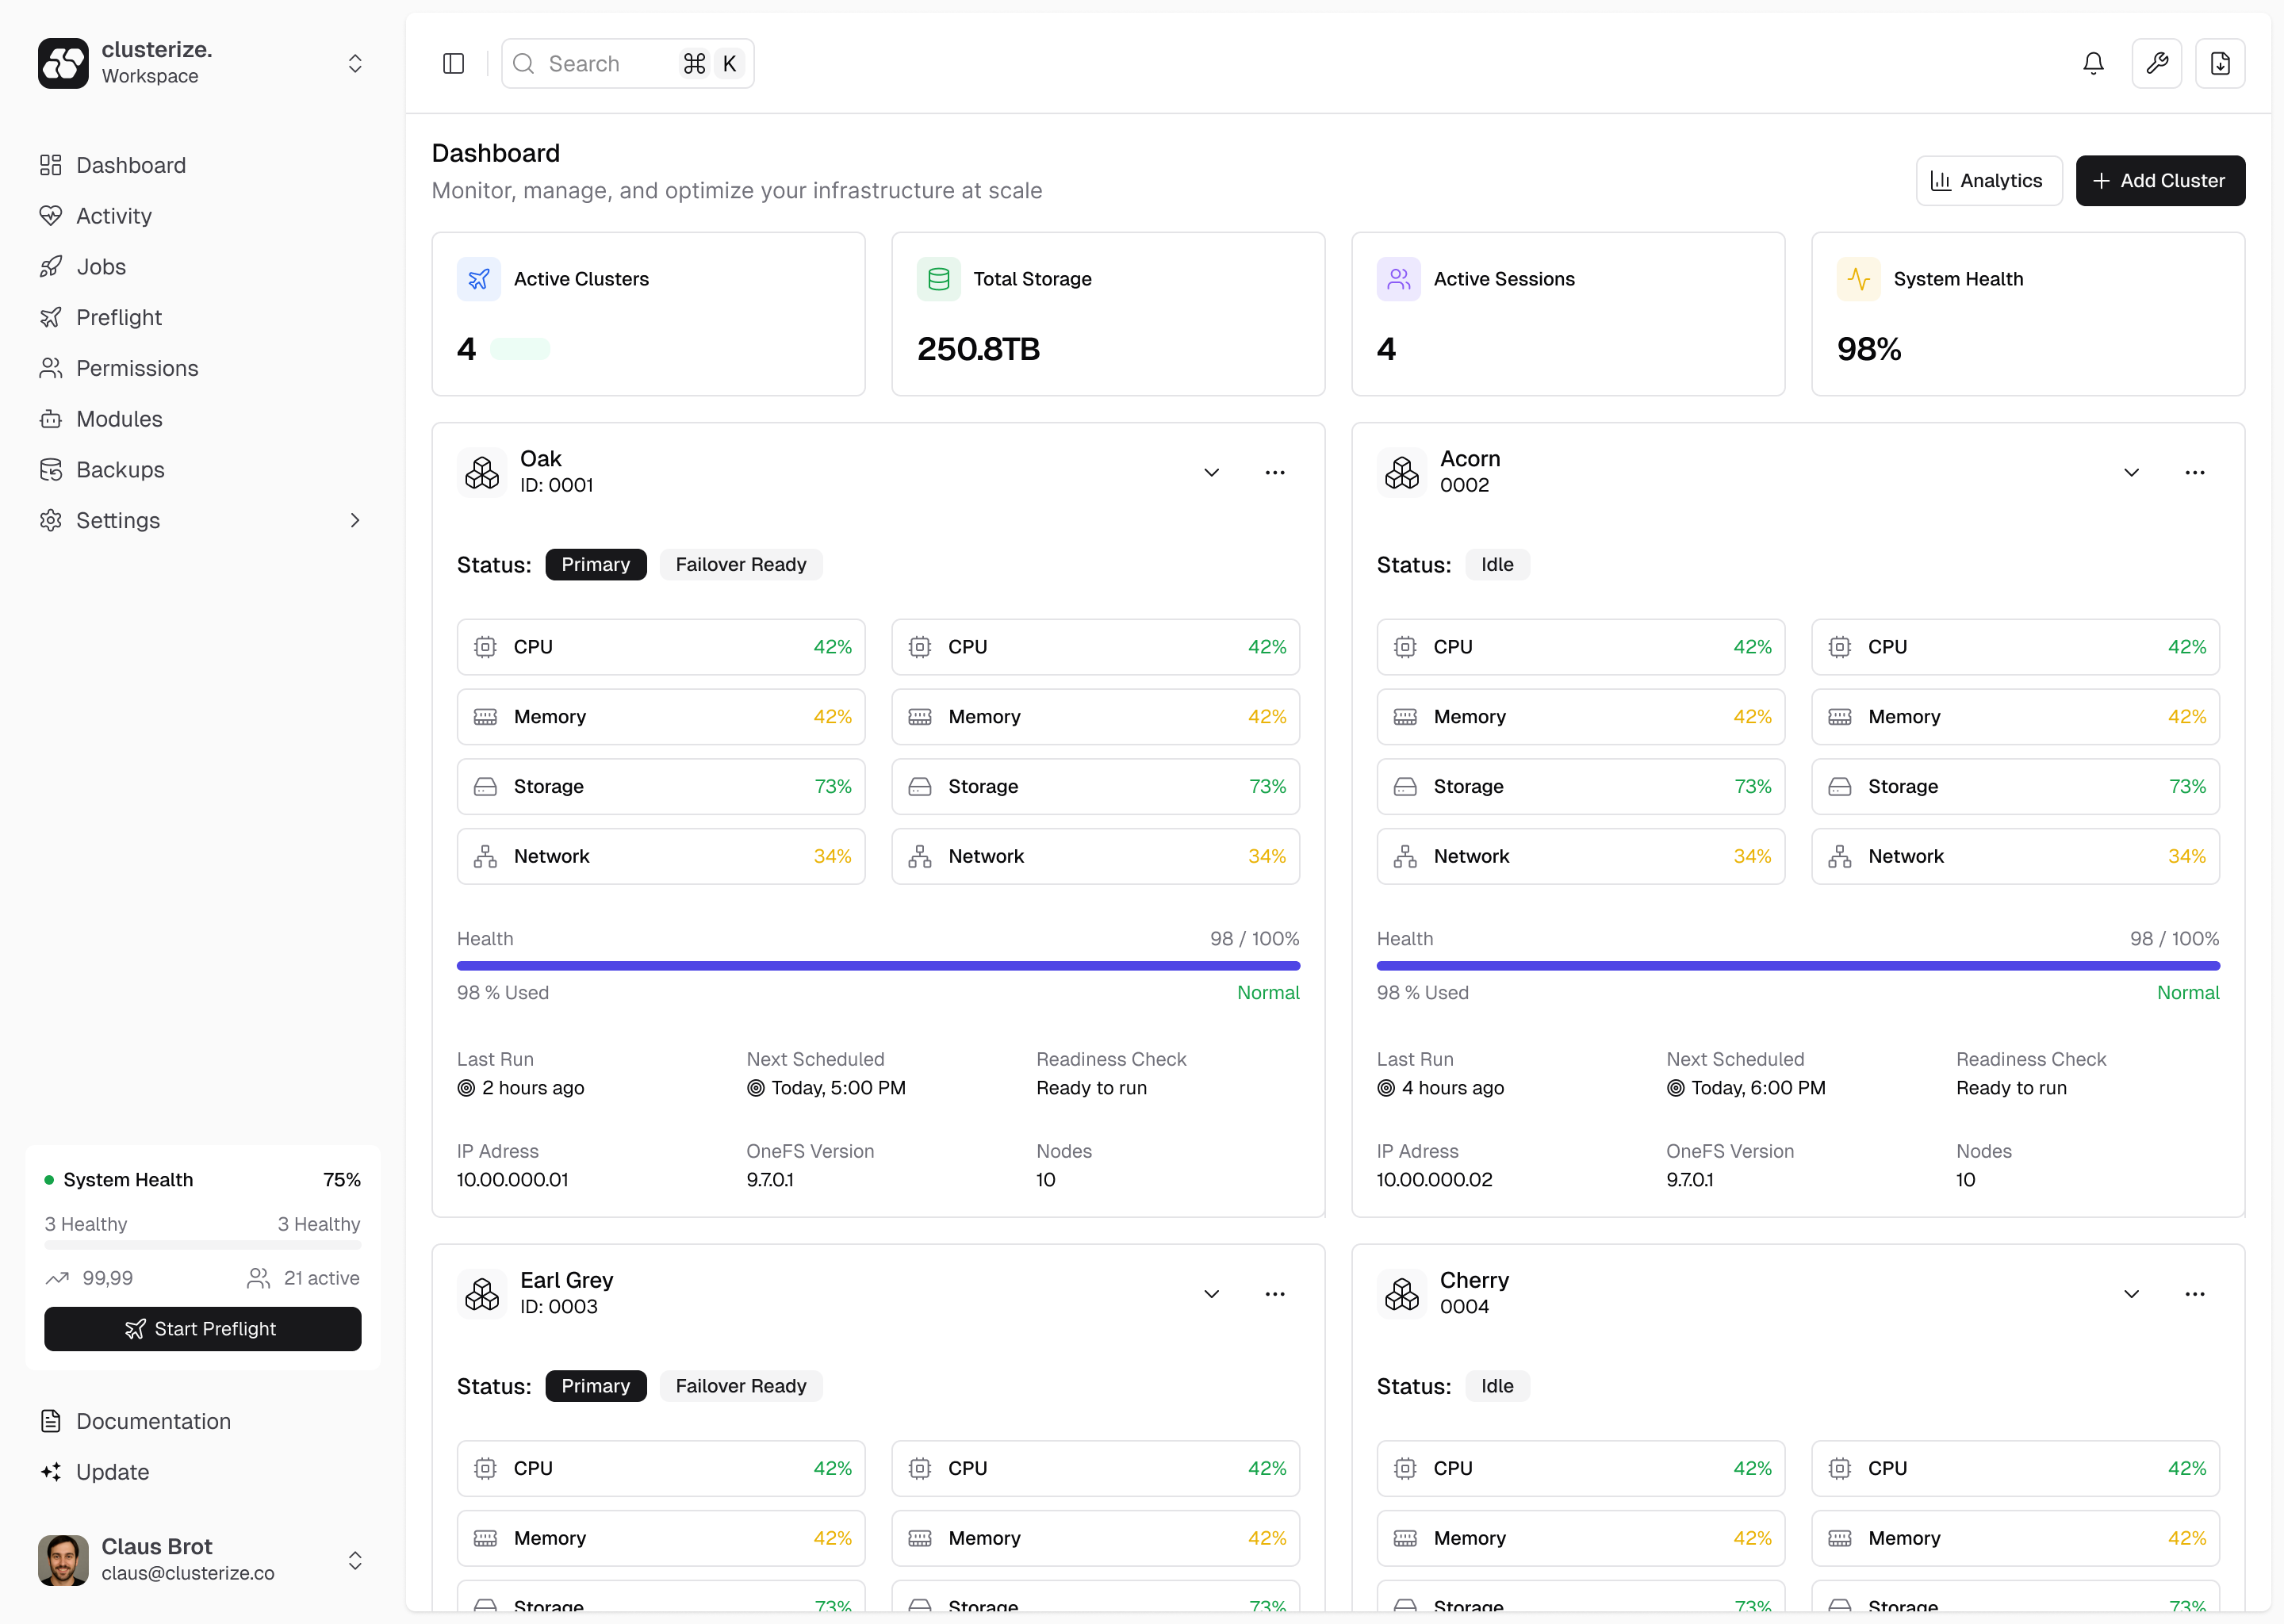Click the Active Clusters rocket icon
Viewport: 2284px width, 1624px height.
tap(479, 279)
